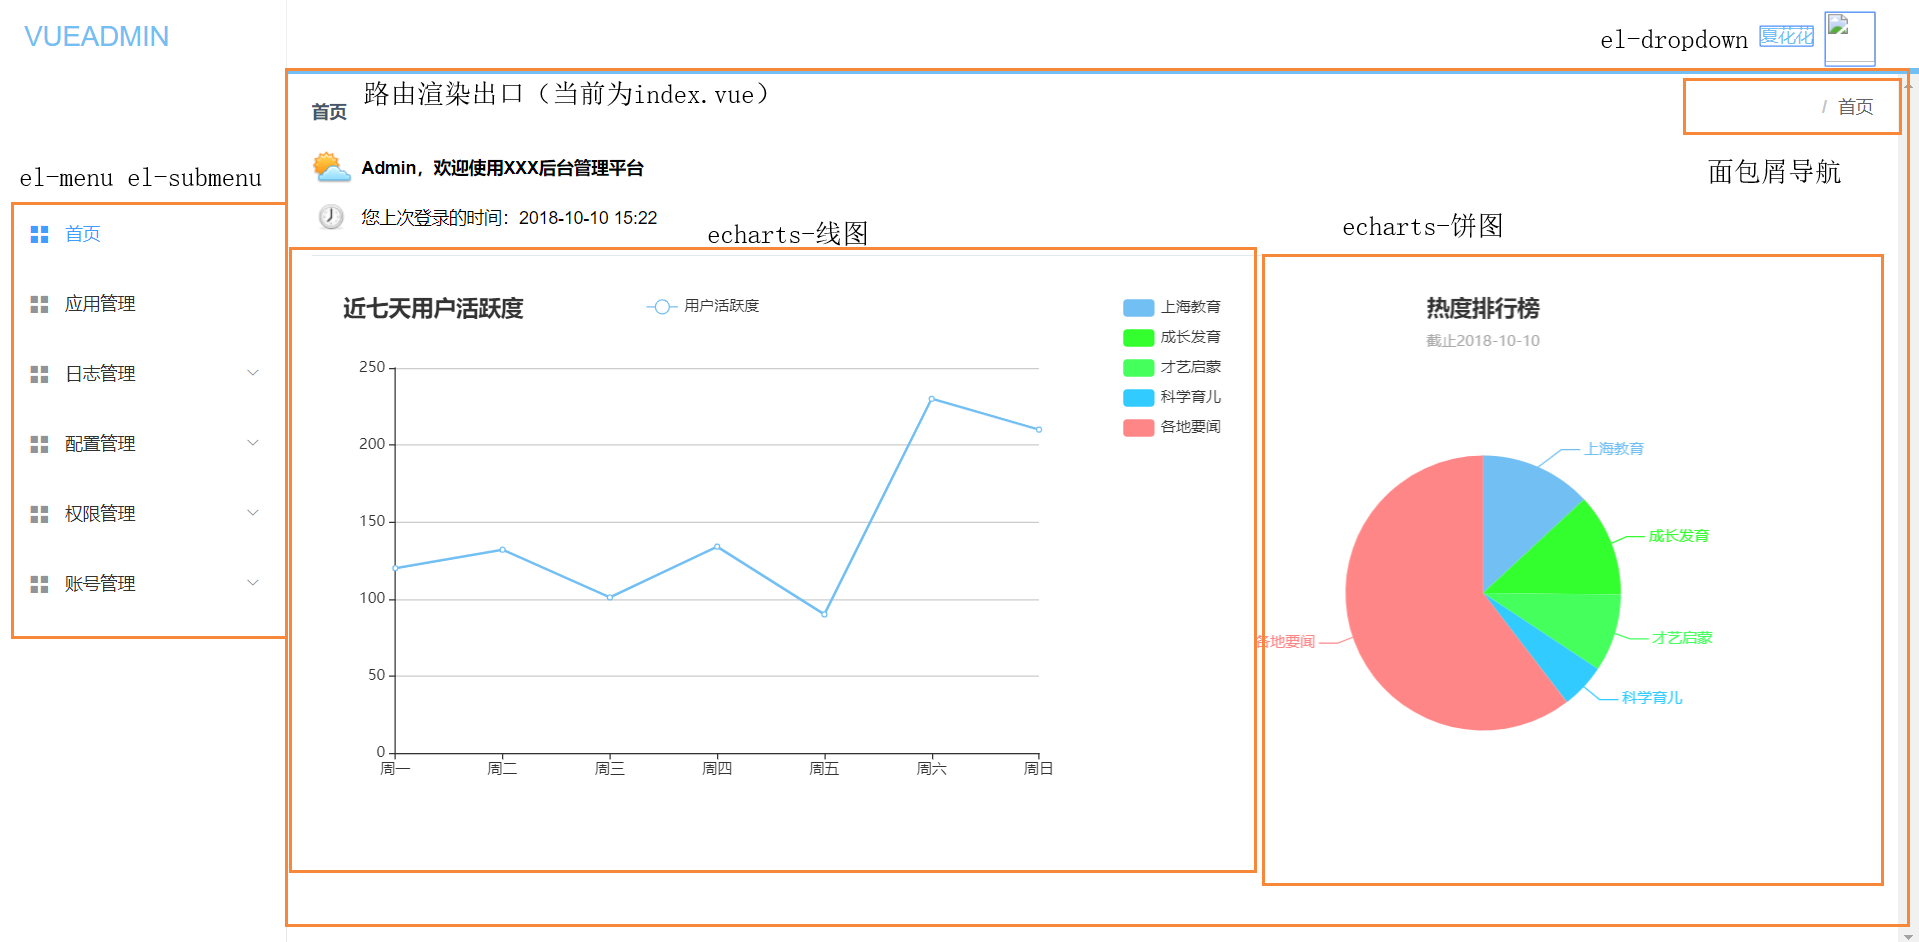Expand the 配置管理 submenu chevron
The width and height of the screenshot is (1919, 942).
253,443
